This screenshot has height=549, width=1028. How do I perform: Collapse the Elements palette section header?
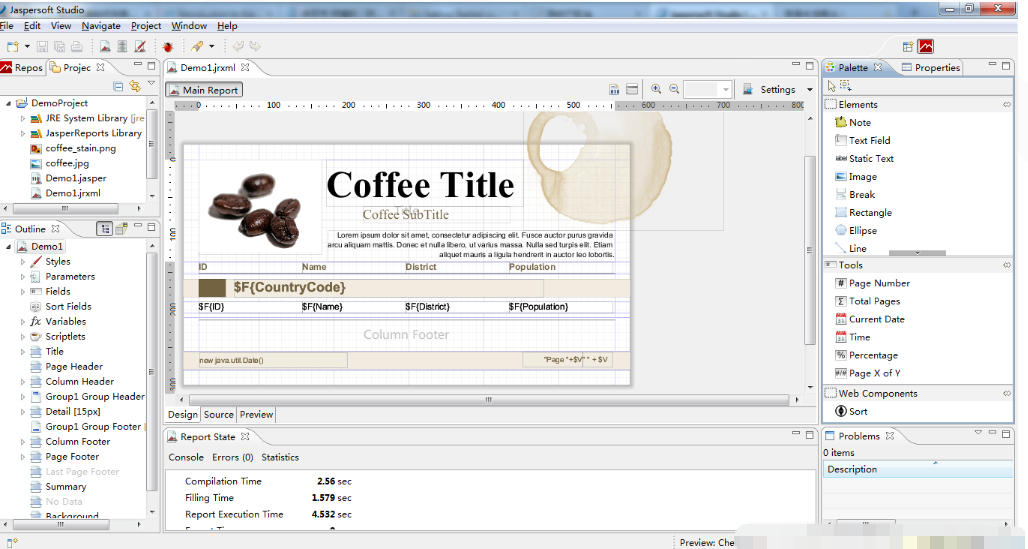[x=858, y=105]
